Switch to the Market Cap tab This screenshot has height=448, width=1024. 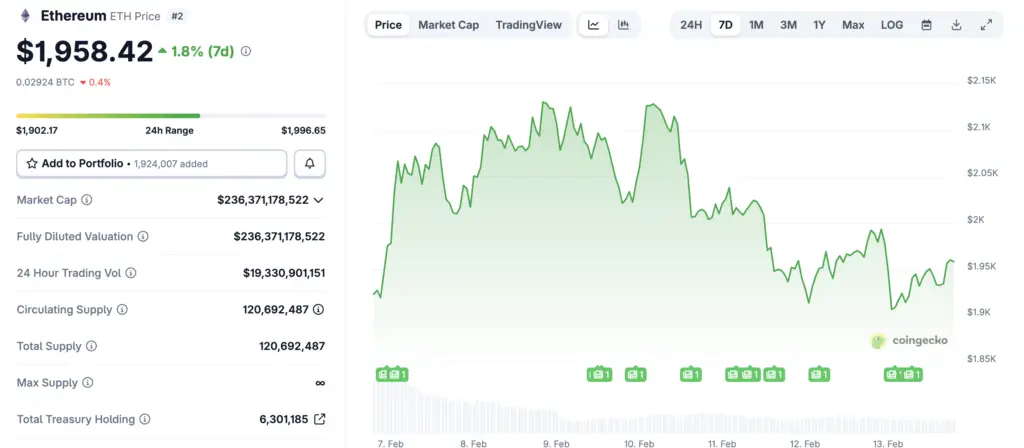click(x=448, y=25)
